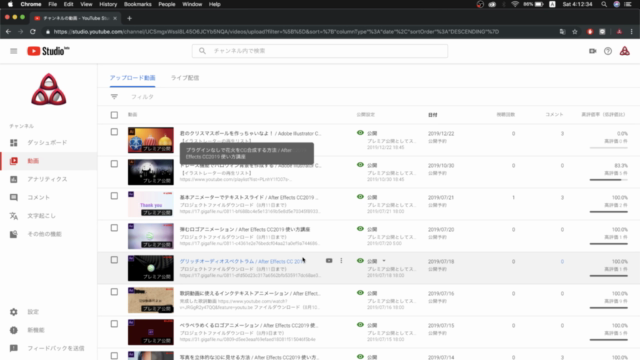Click the チャンネル内で検索 search field
Image resolution: width=640 pixels, height=360 pixels.
point(320,51)
